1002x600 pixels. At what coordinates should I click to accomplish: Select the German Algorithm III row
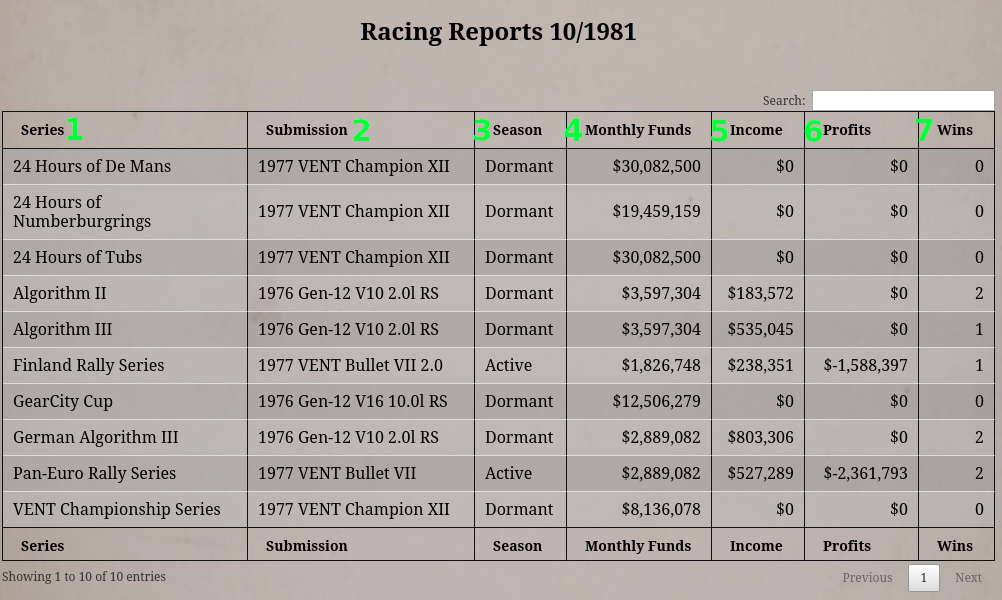498,438
